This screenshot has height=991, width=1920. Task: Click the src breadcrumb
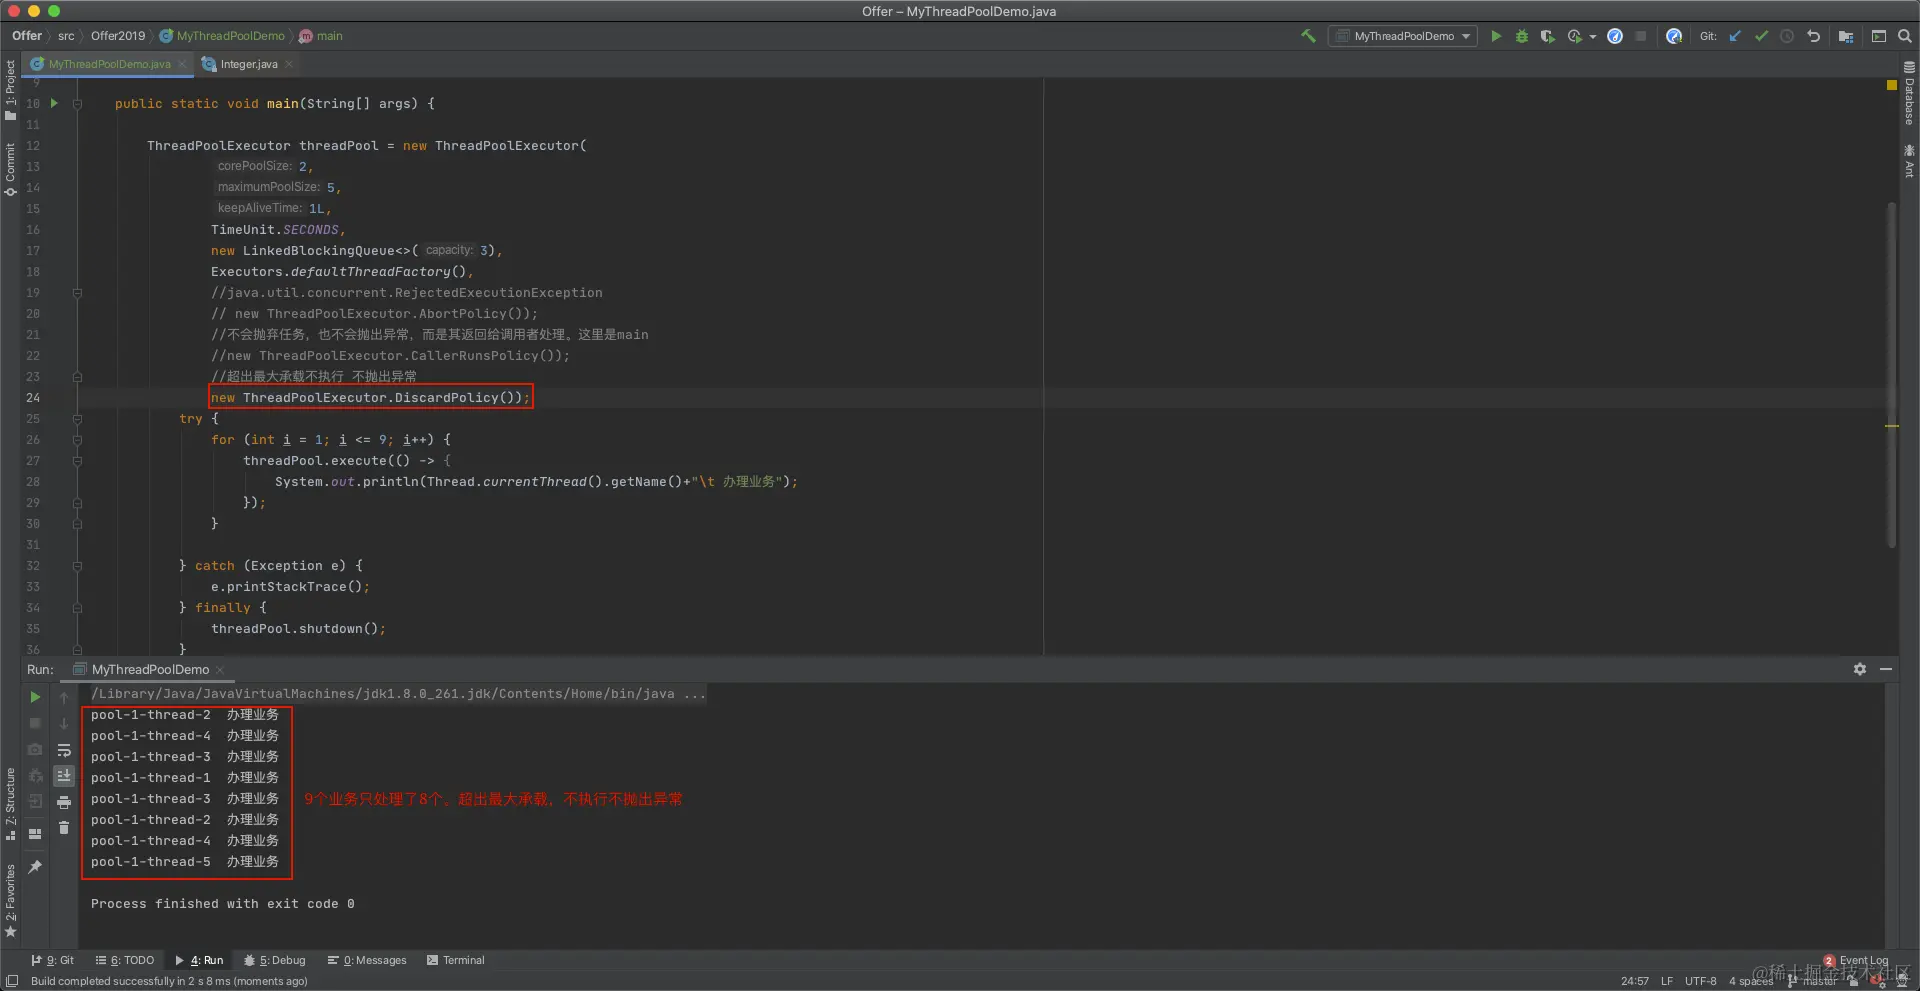(x=66, y=36)
